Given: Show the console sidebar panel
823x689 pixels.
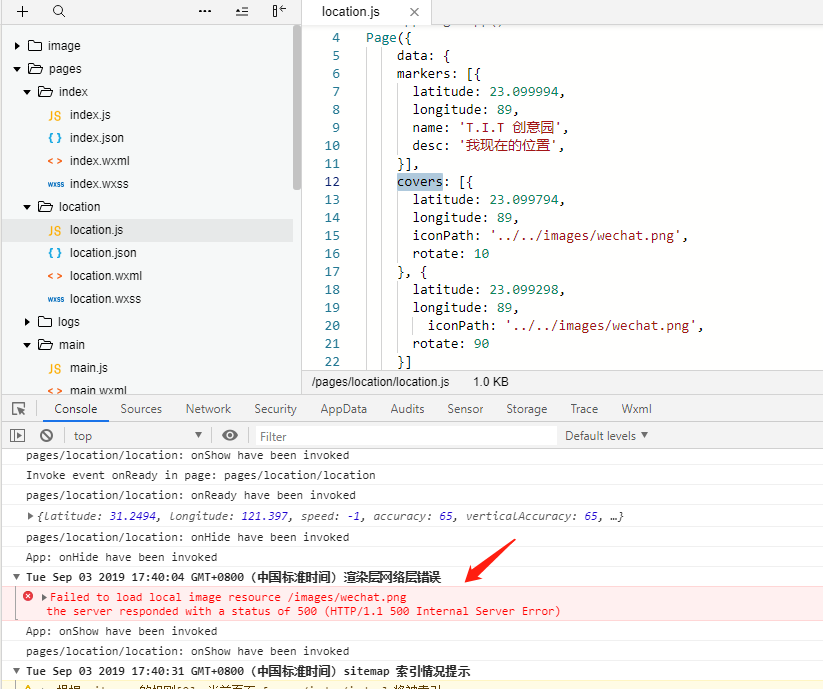Looking at the screenshot, I should 17,436.
